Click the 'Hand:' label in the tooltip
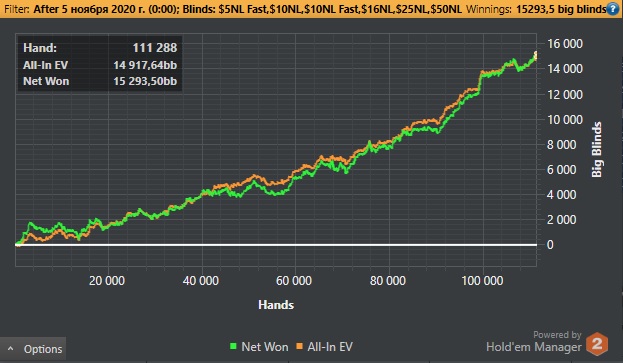The image size is (623, 363). click(40, 48)
